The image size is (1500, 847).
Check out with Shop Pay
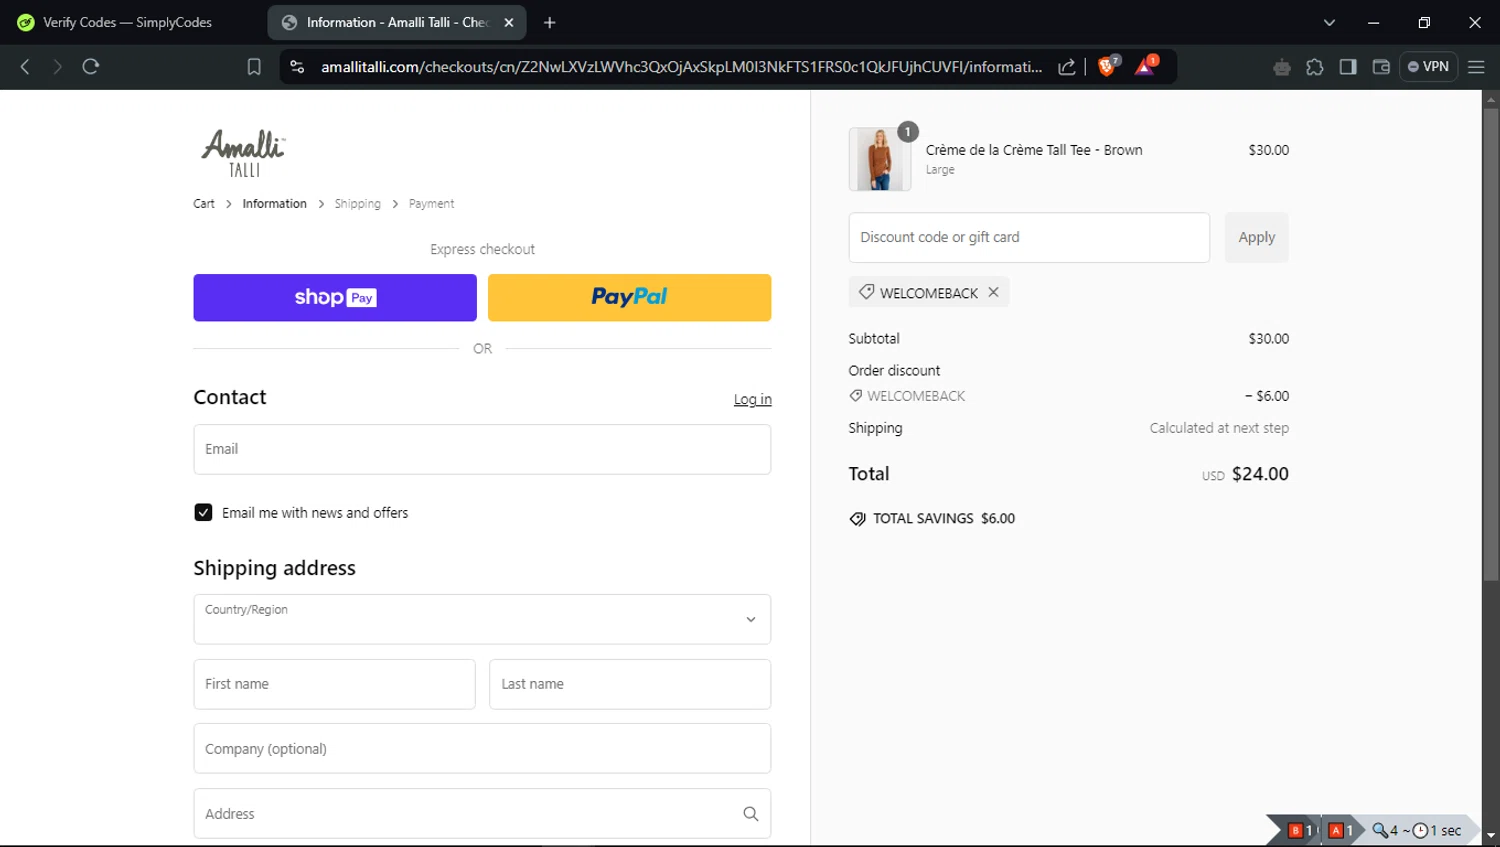tap(335, 297)
